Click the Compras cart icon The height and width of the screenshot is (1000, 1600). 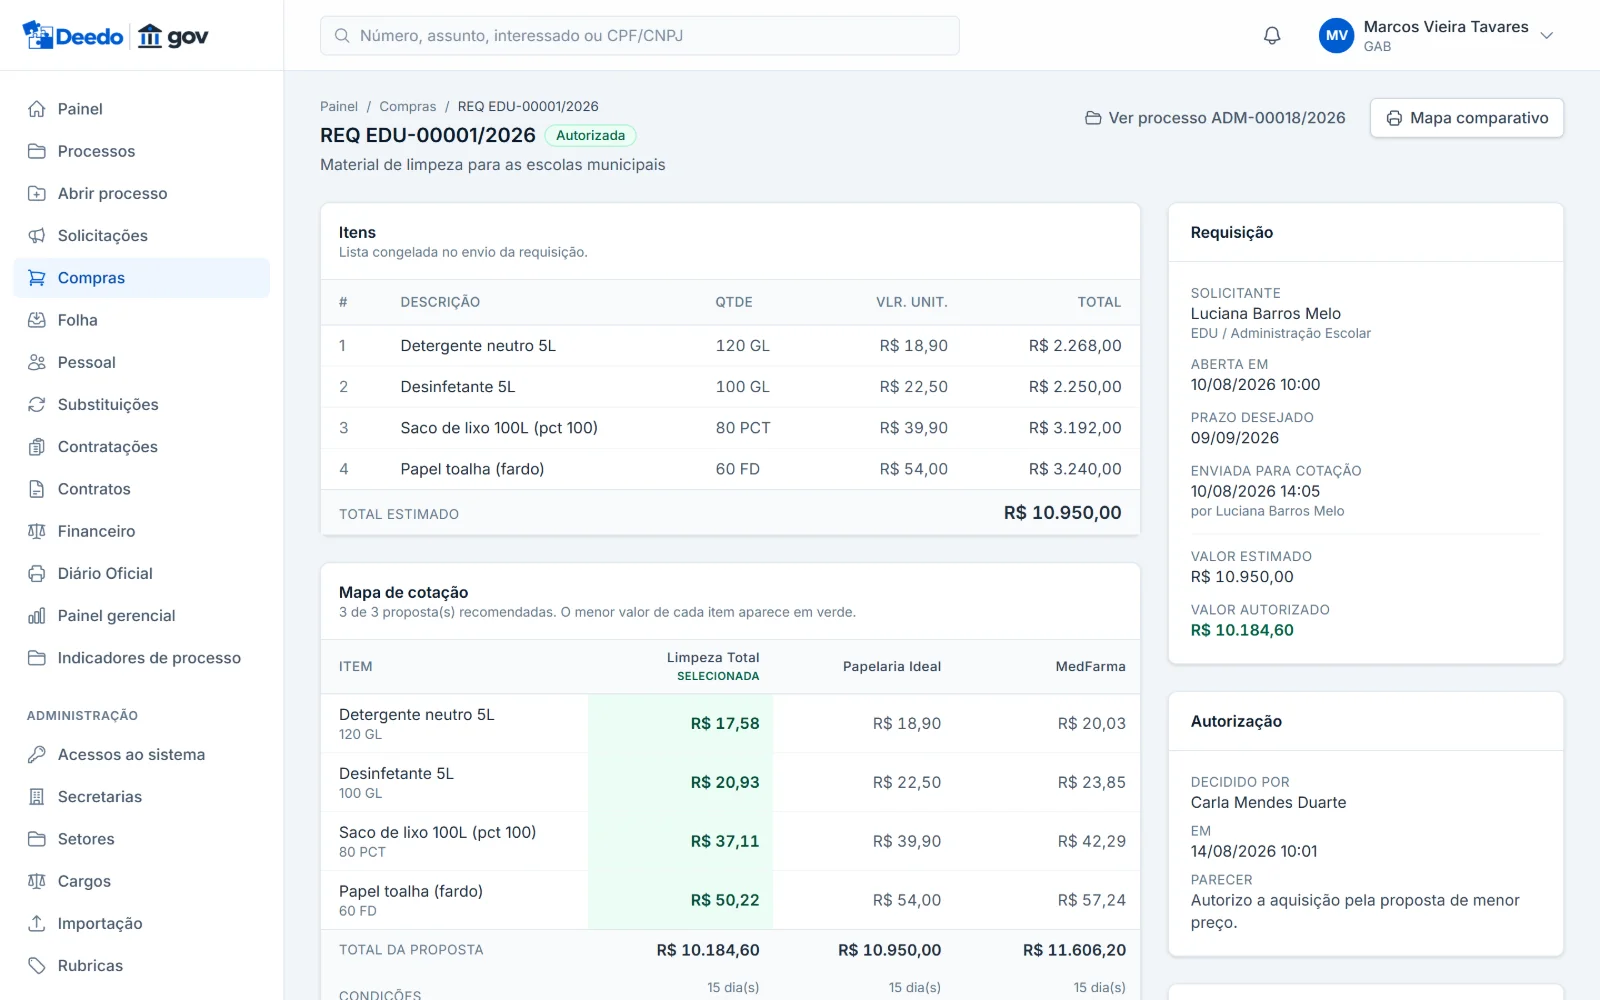tap(37, 278)
